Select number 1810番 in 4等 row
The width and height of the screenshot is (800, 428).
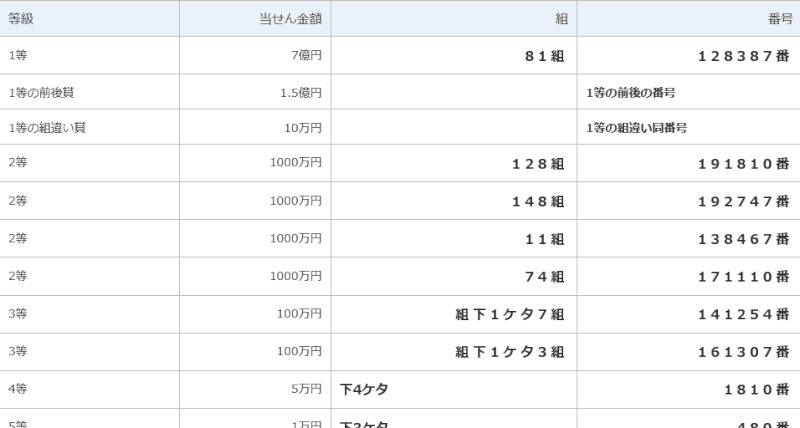757,390
